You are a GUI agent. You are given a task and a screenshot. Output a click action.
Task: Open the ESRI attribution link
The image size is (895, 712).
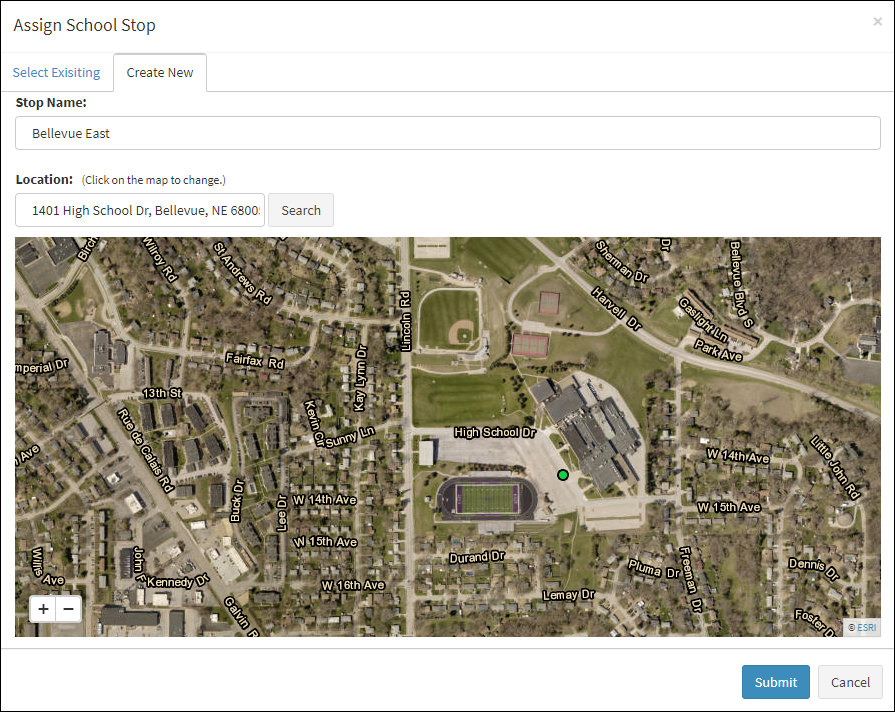click(x=866, y=627)
